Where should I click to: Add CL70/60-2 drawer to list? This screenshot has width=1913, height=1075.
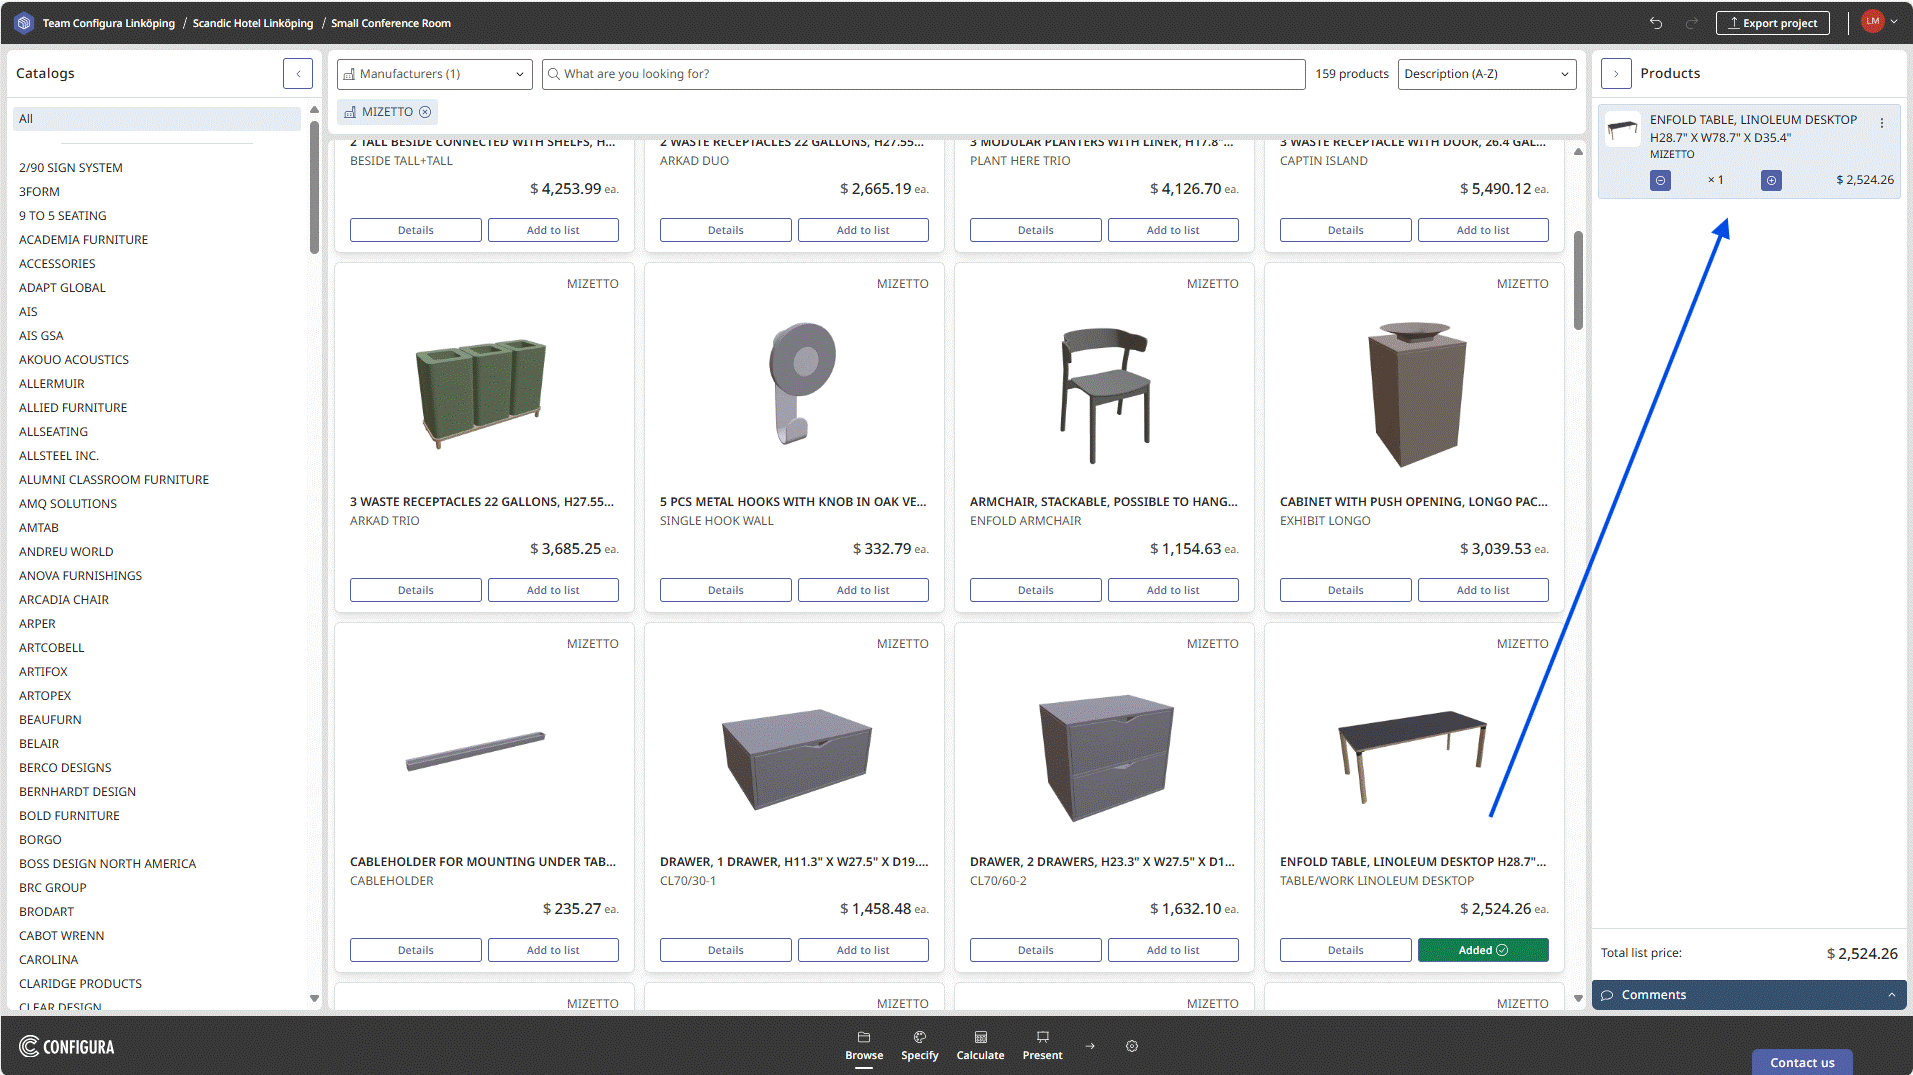click(x=1173, y=950)
